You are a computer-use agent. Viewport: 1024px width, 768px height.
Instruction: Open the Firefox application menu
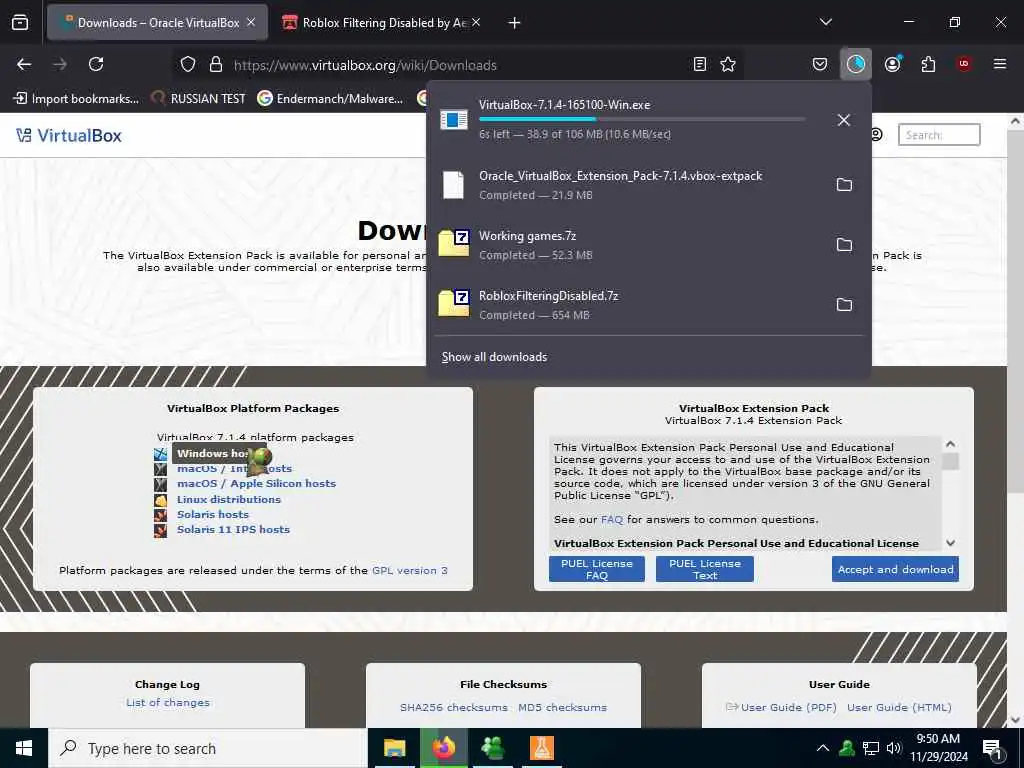[999, 64]
